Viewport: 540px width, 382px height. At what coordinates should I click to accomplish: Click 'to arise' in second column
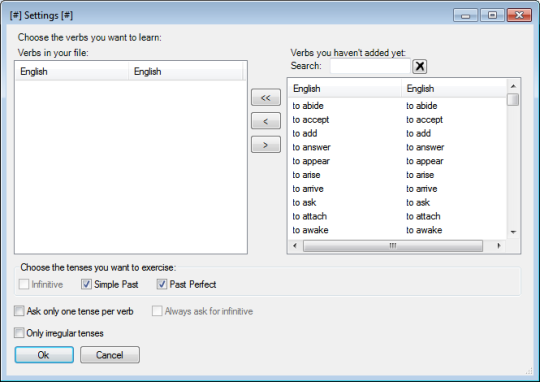point(420,175)
